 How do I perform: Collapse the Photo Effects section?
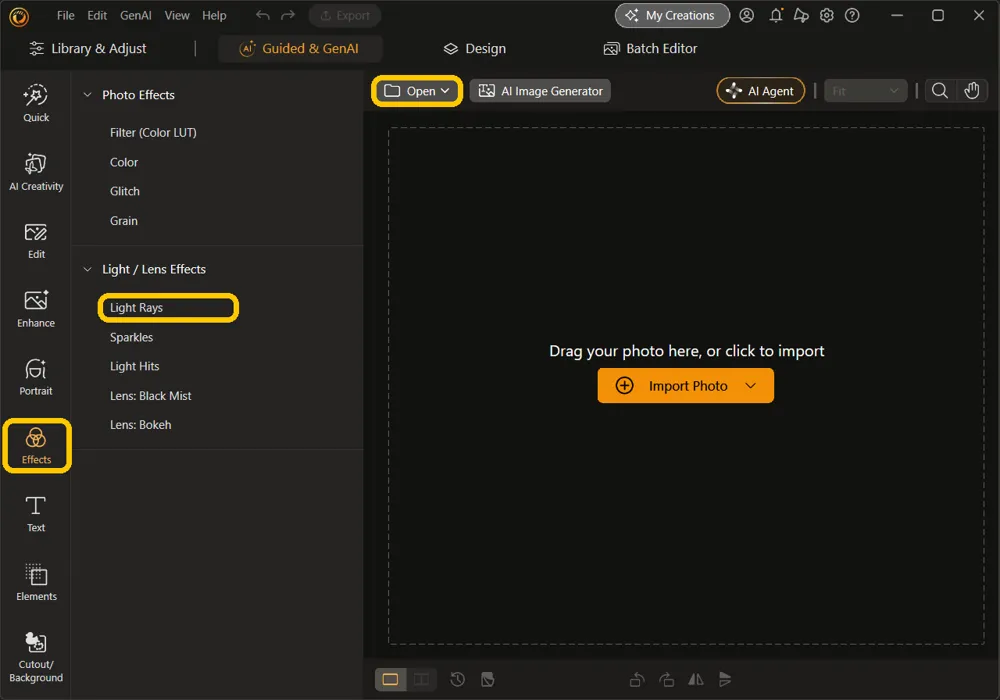click(x=87, y=94)
